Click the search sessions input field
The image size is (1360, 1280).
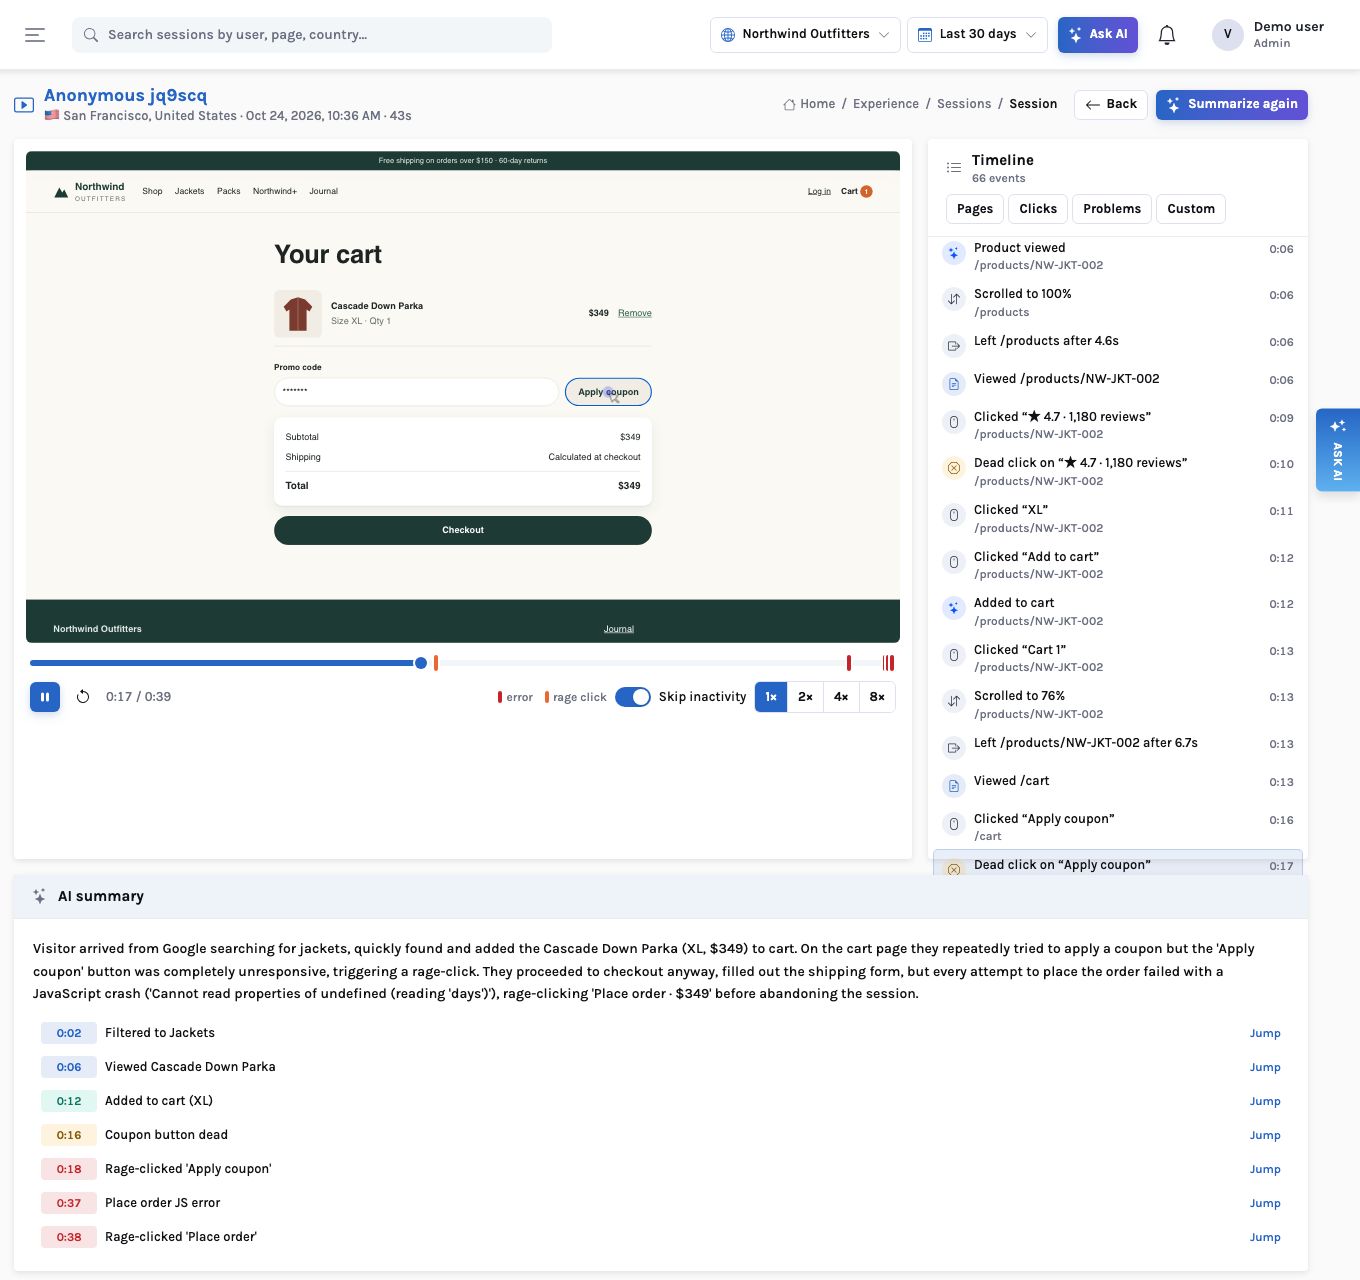click(312, 35)
